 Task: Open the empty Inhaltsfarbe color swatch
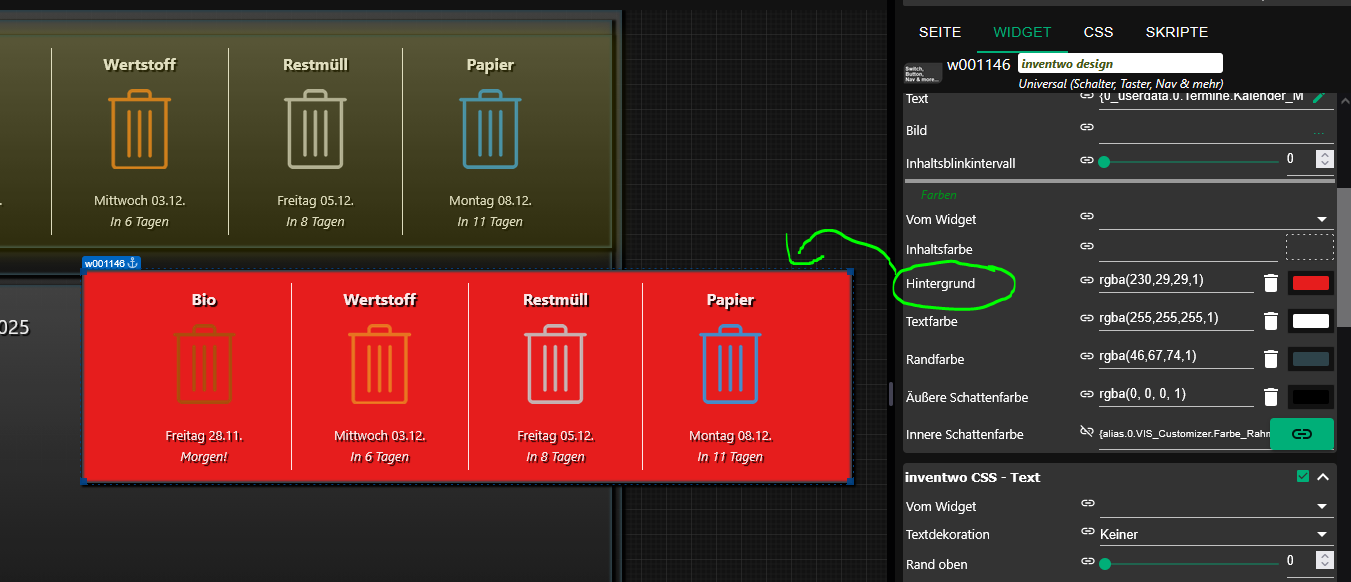click(x=1310, y=246)
